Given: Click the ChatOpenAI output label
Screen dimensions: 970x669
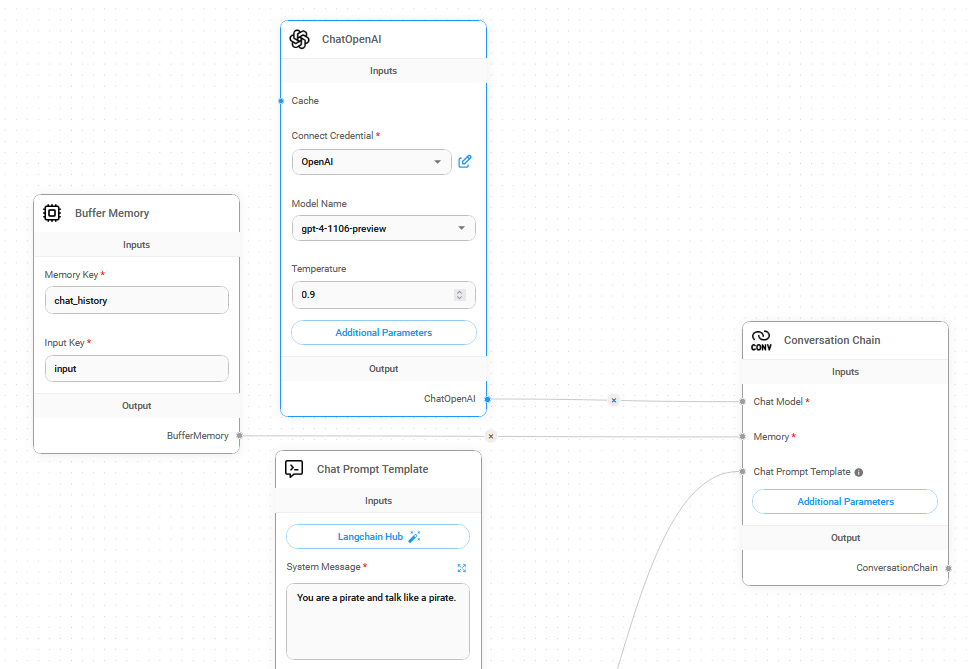Looking at the screenshot, I should (450, 399).
